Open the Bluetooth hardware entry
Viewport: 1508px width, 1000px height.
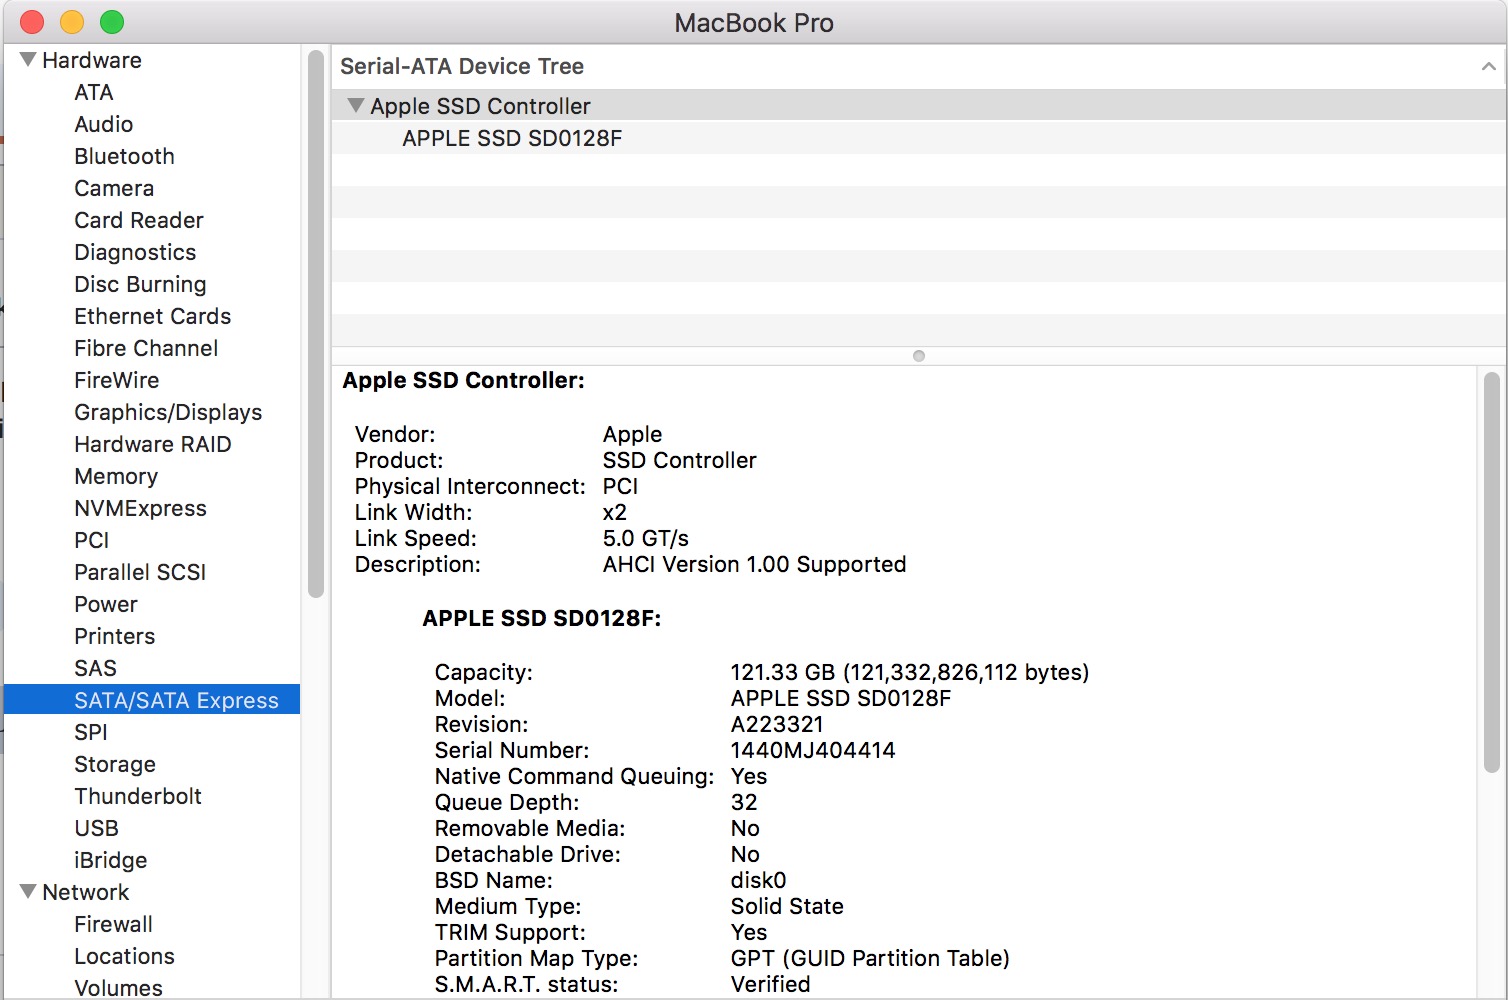(x=124, y=156)
